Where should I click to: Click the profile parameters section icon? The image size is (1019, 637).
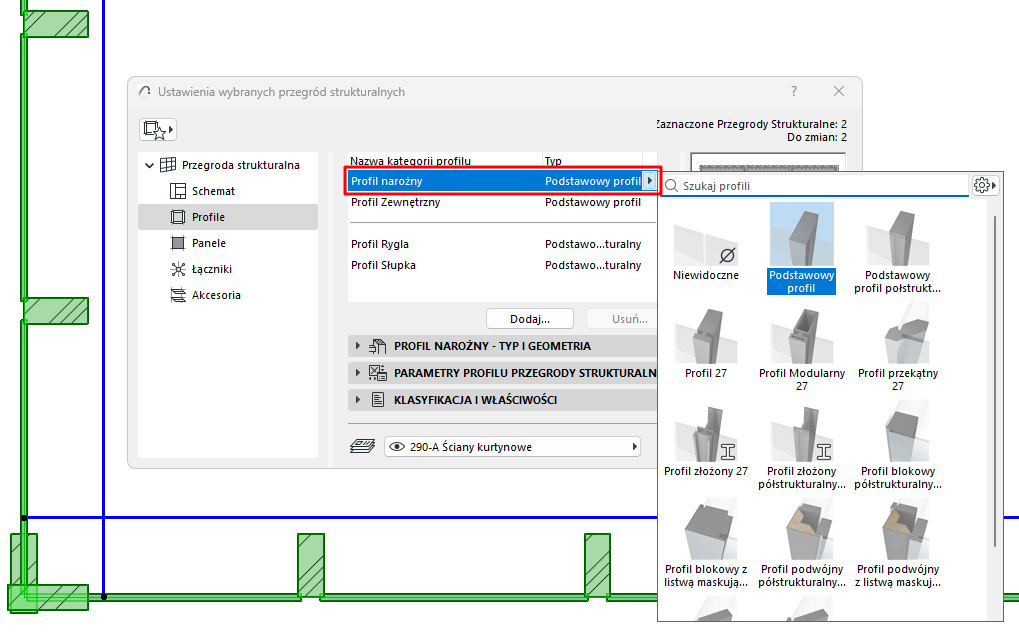pyautogui.click(x=378, y=372)
